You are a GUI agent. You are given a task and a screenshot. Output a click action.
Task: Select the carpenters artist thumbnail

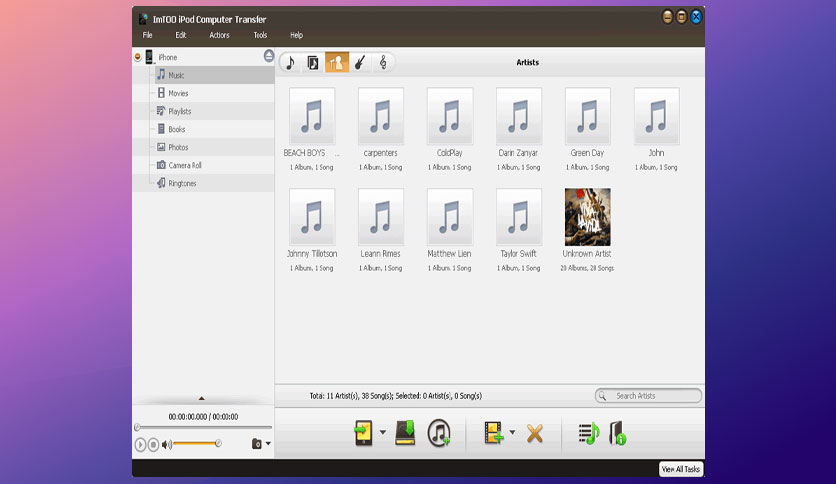(381, 116)
